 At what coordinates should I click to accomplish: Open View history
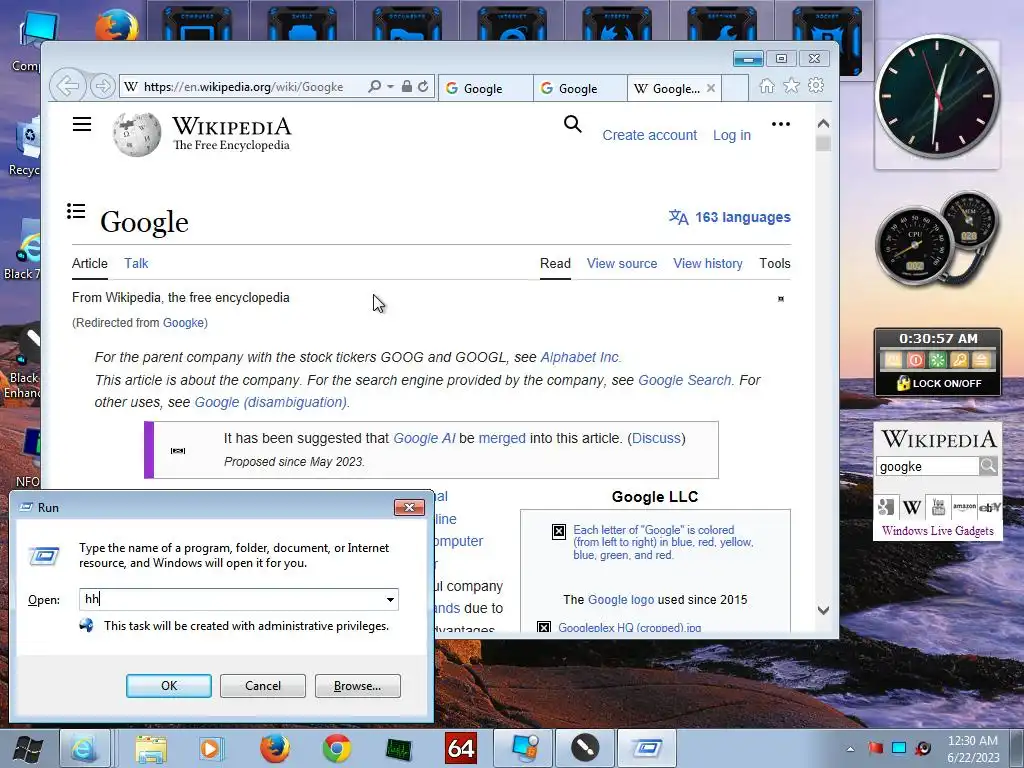pos(708,263)
